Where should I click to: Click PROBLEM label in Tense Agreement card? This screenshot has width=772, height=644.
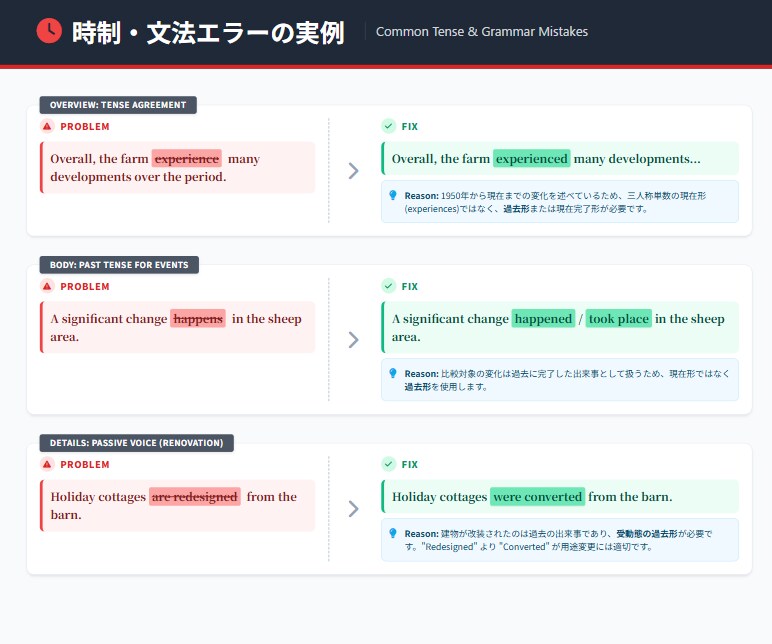(85, 127)
